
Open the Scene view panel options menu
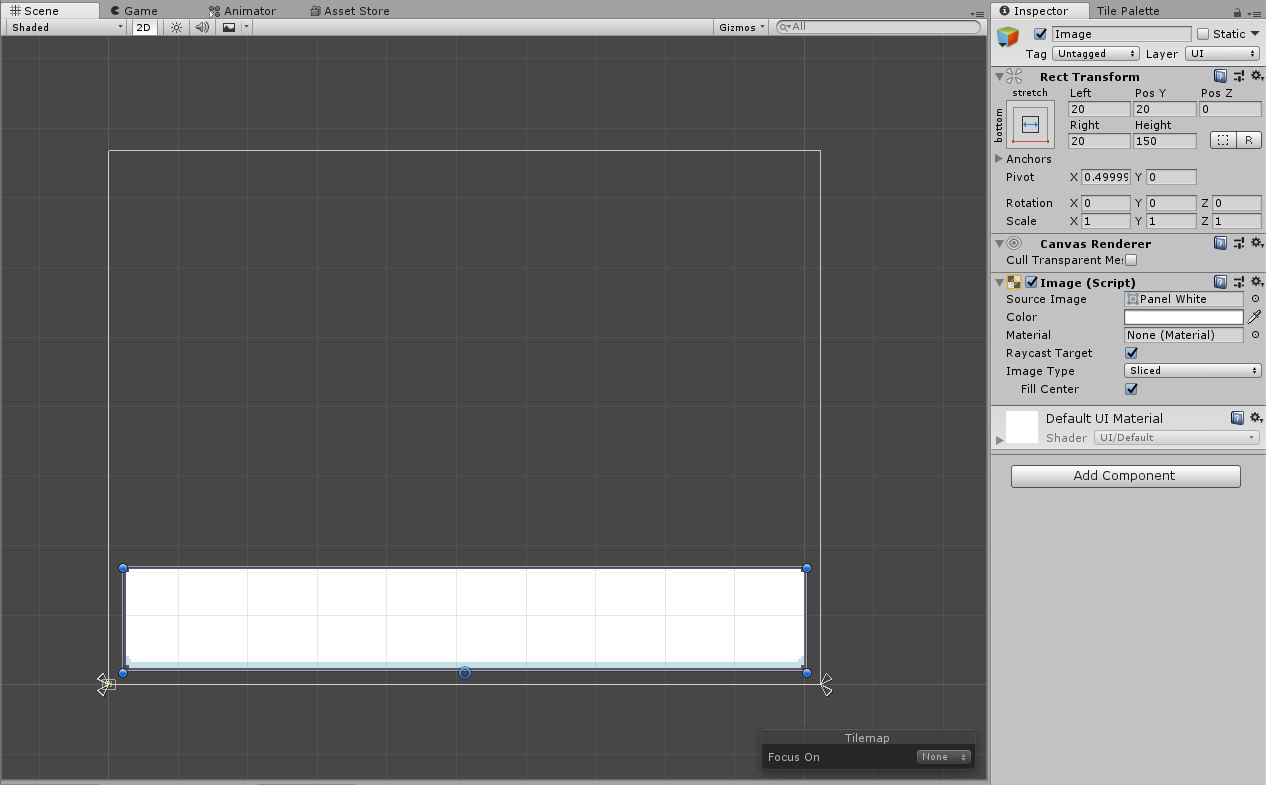[x=977, y=14]
